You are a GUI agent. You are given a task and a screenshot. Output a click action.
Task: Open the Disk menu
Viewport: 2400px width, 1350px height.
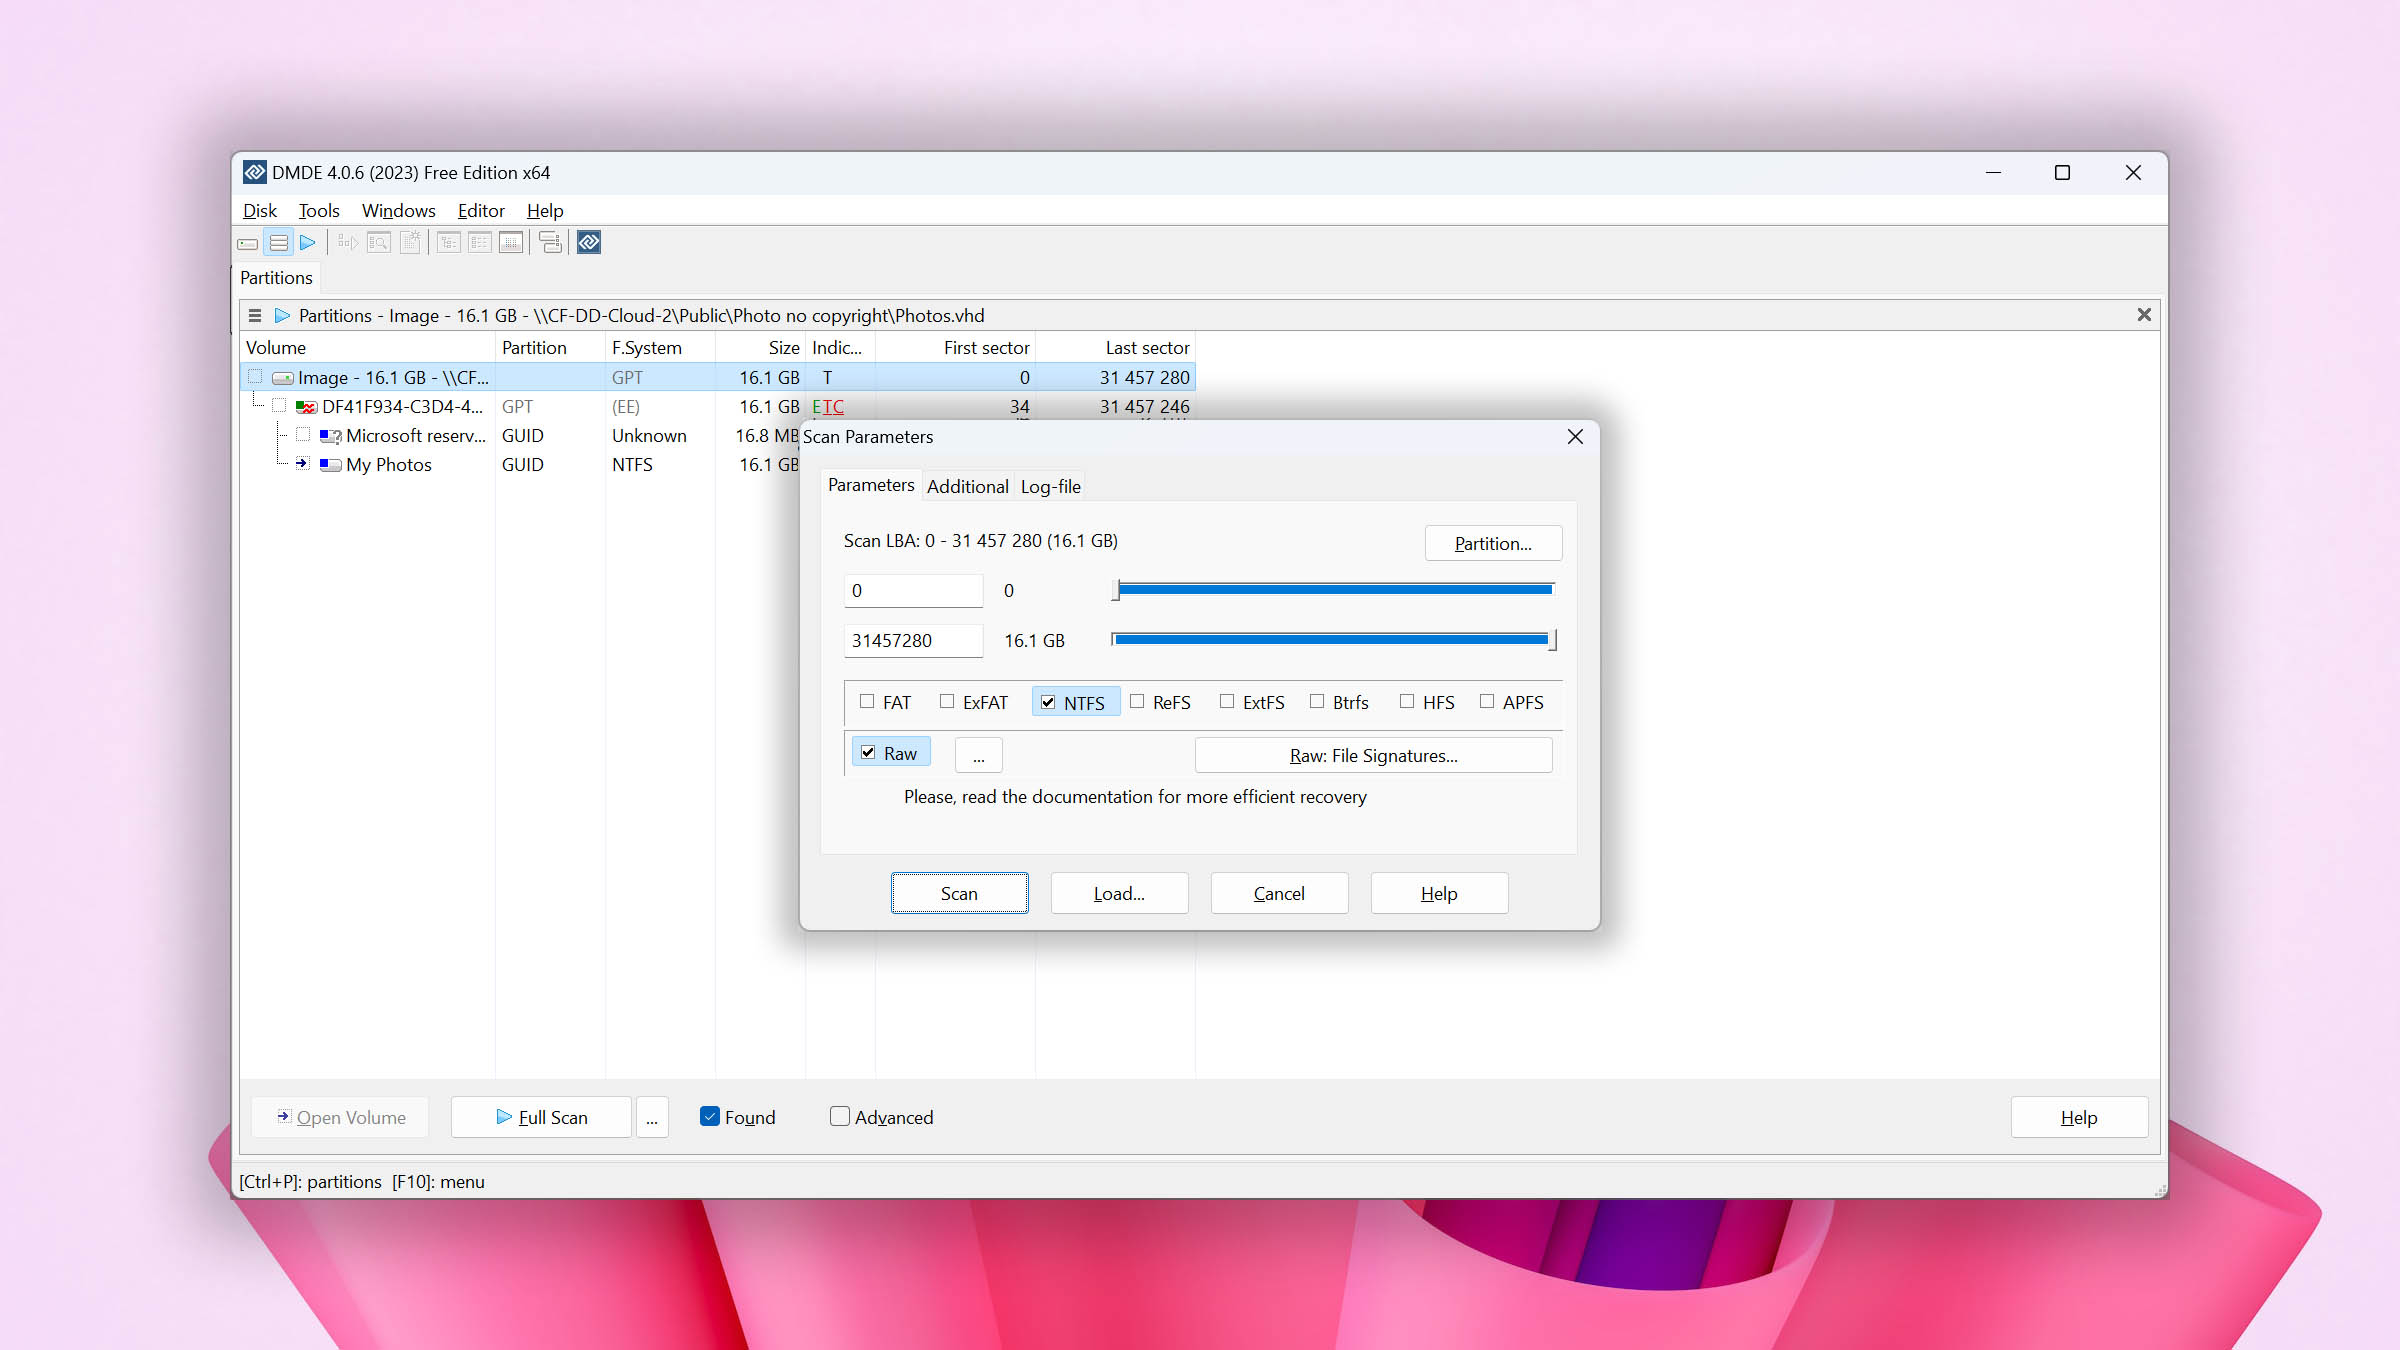260,211
